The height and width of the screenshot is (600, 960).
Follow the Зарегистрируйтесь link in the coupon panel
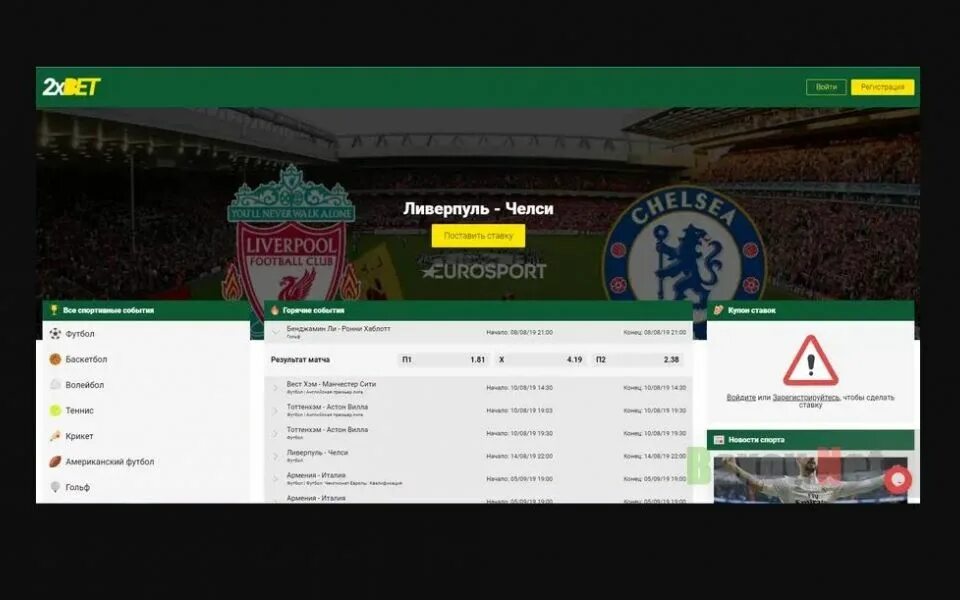point(806,397)
